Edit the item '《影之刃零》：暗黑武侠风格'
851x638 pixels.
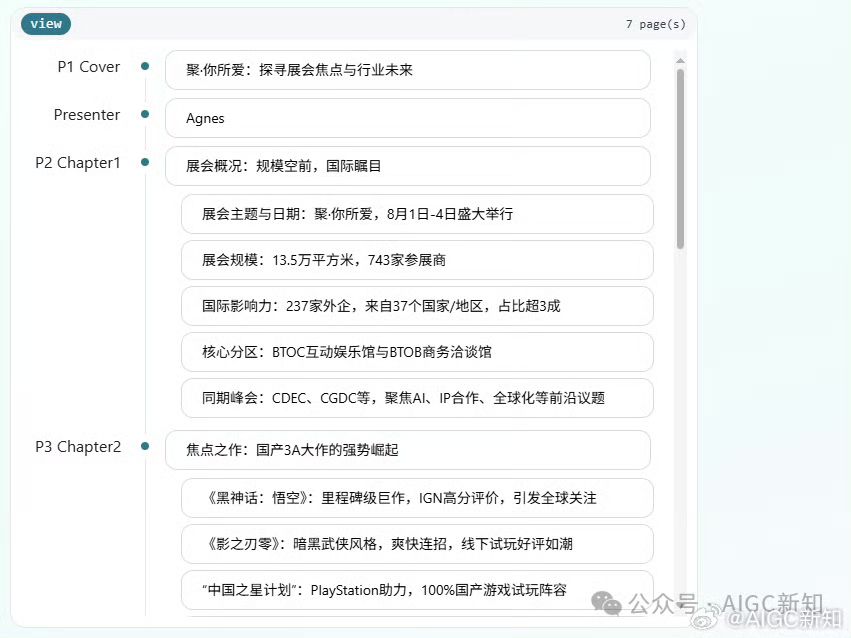click(x=417, y=544)
